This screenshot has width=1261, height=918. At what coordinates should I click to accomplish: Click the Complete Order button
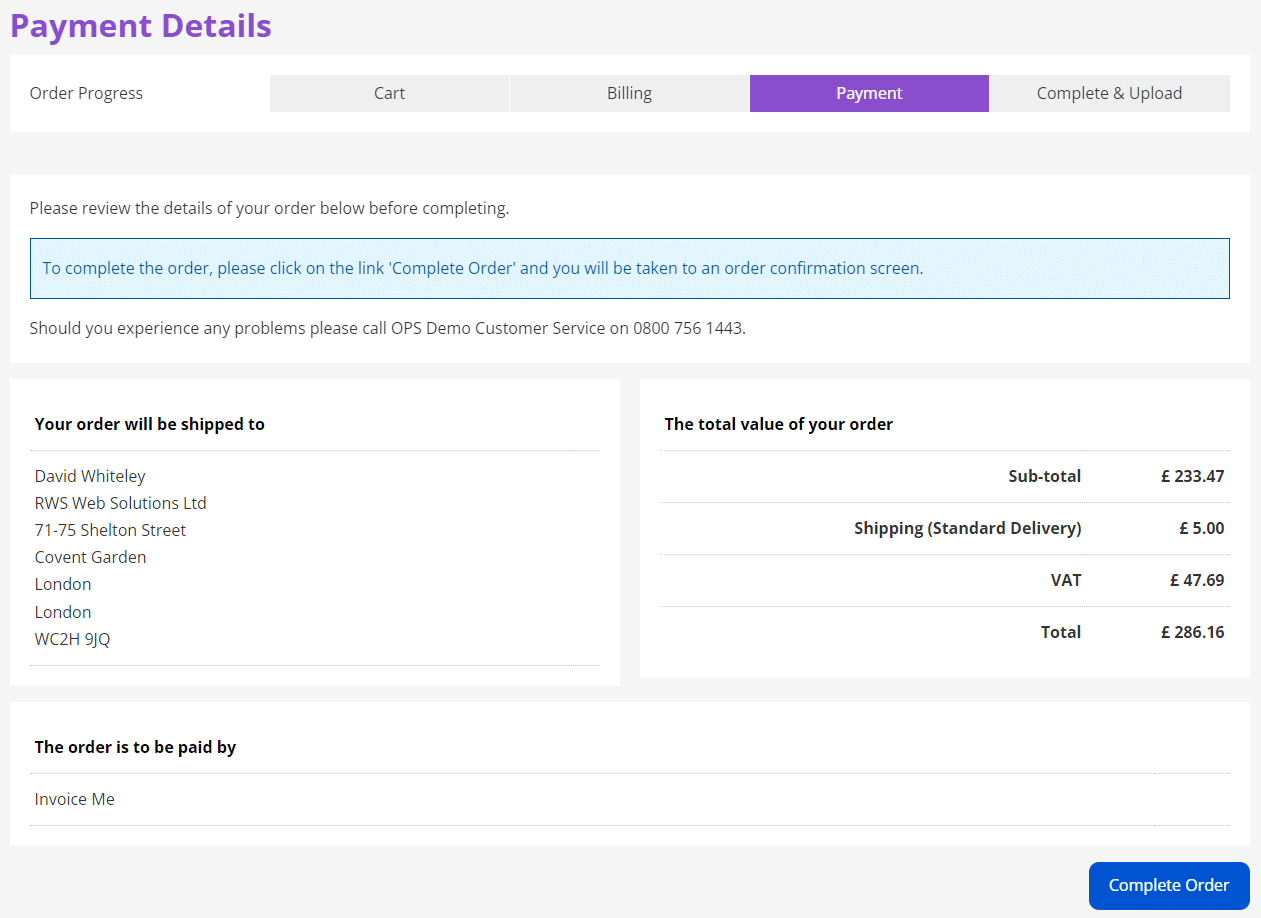(x=1168, y=885)
